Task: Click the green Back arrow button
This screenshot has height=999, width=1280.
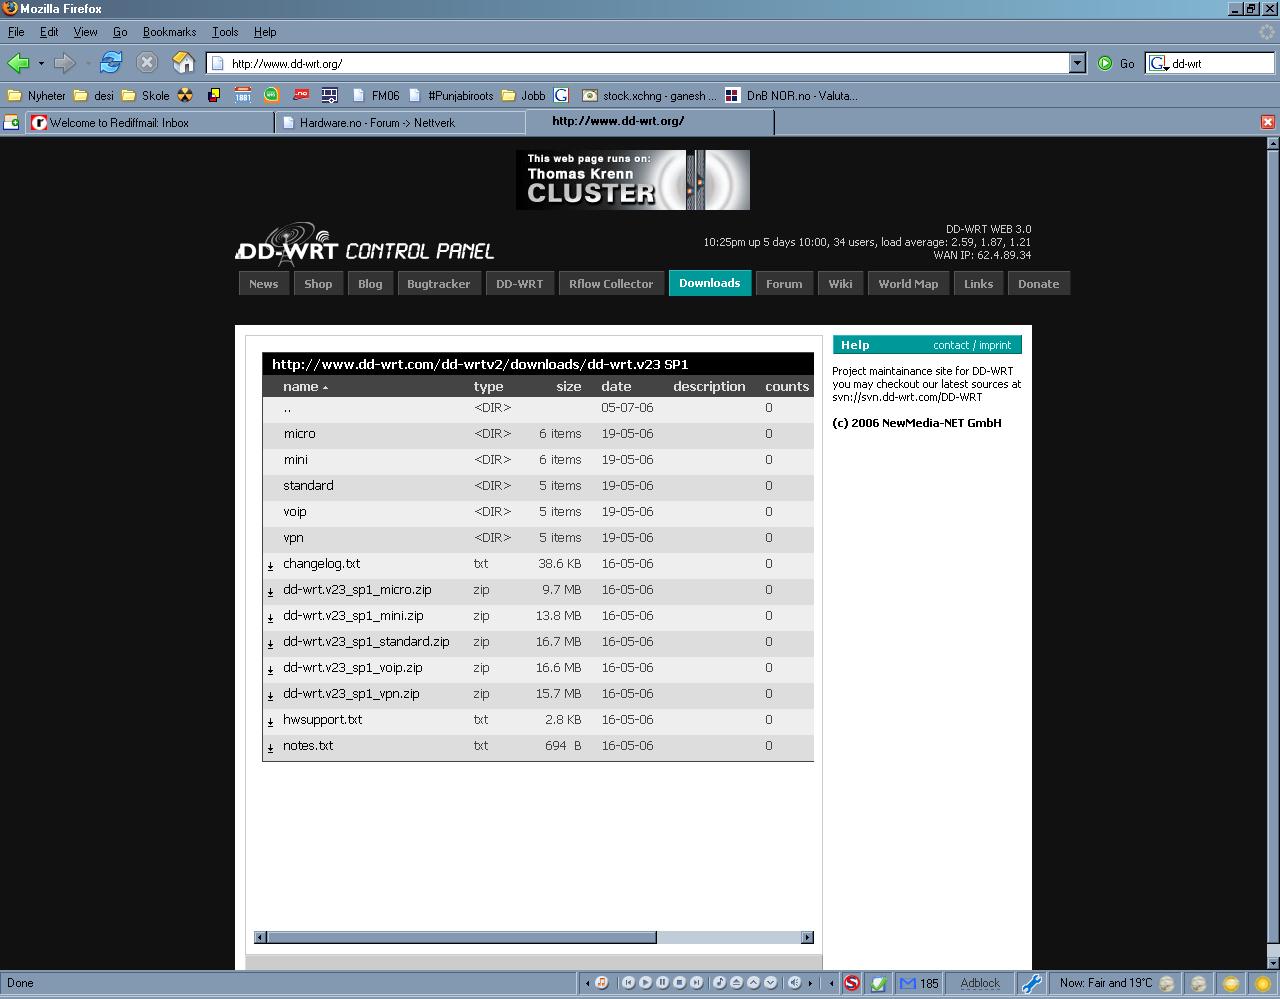Action: (x=18, y=63)
